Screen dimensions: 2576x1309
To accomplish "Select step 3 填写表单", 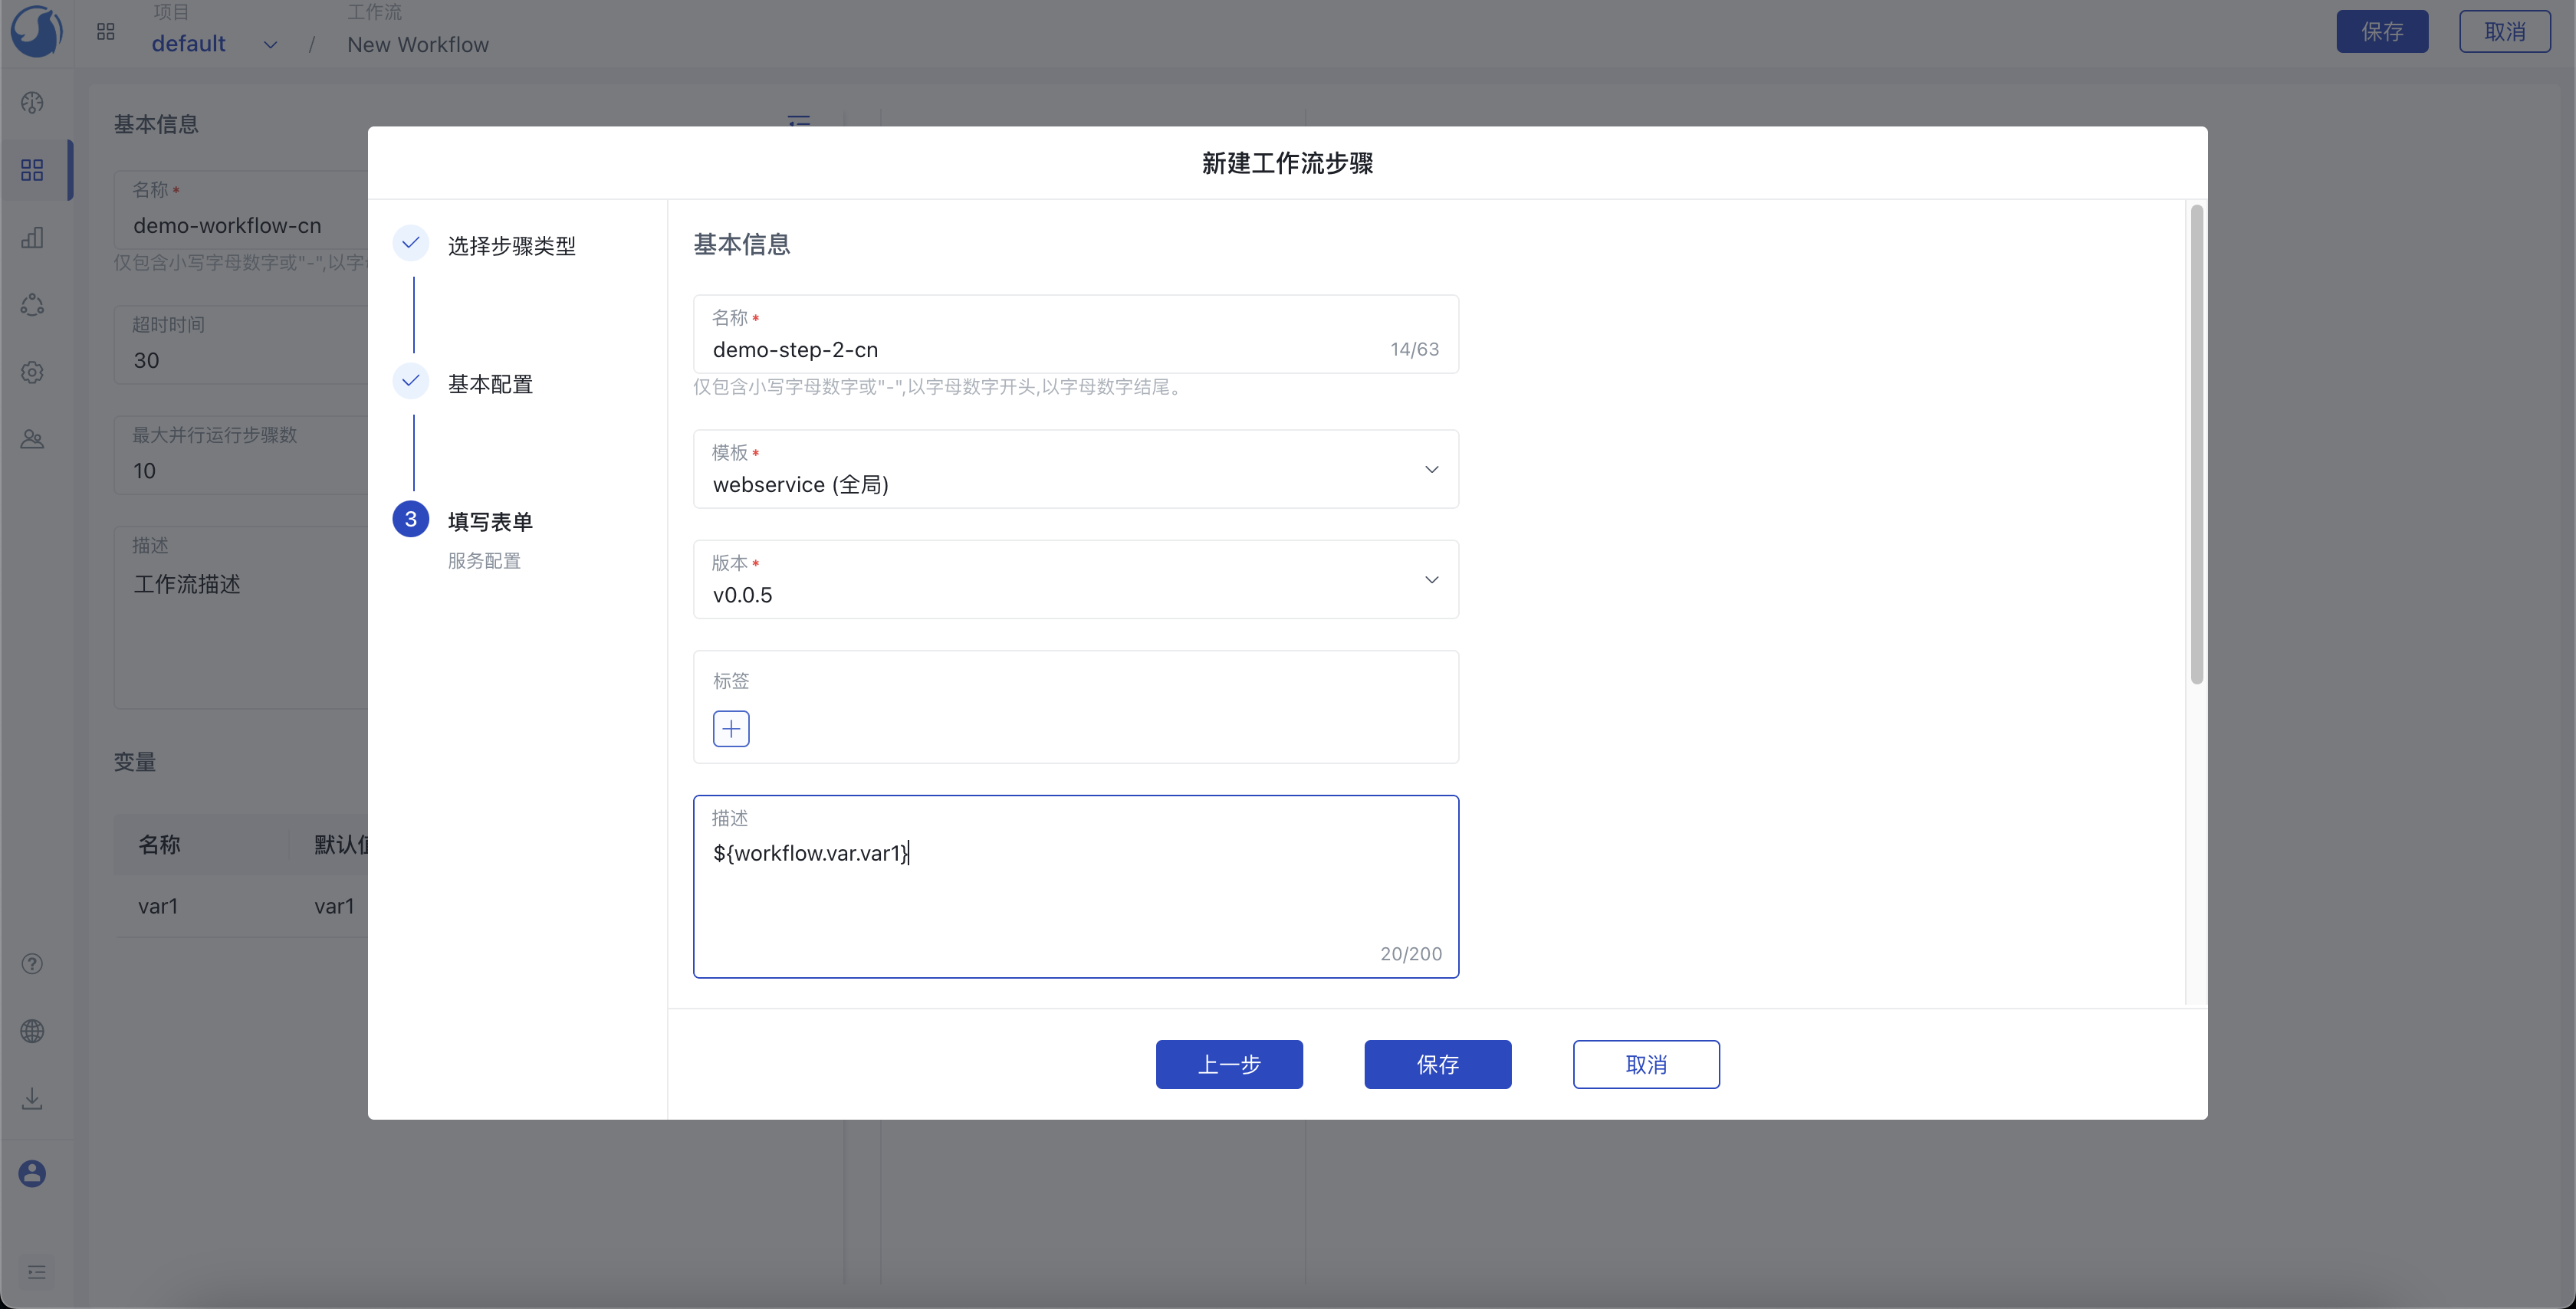I will tap(490, 522).
